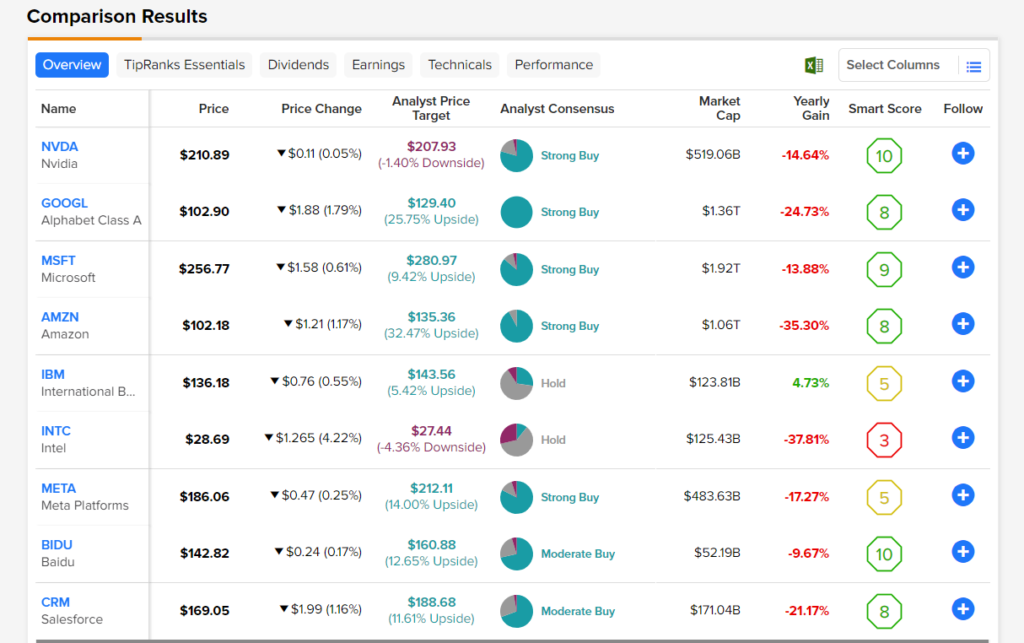Open the TipRanks Essentials tab
Image resolution: width=1024 pixels, height=643 pixels.
coord(184,65)
